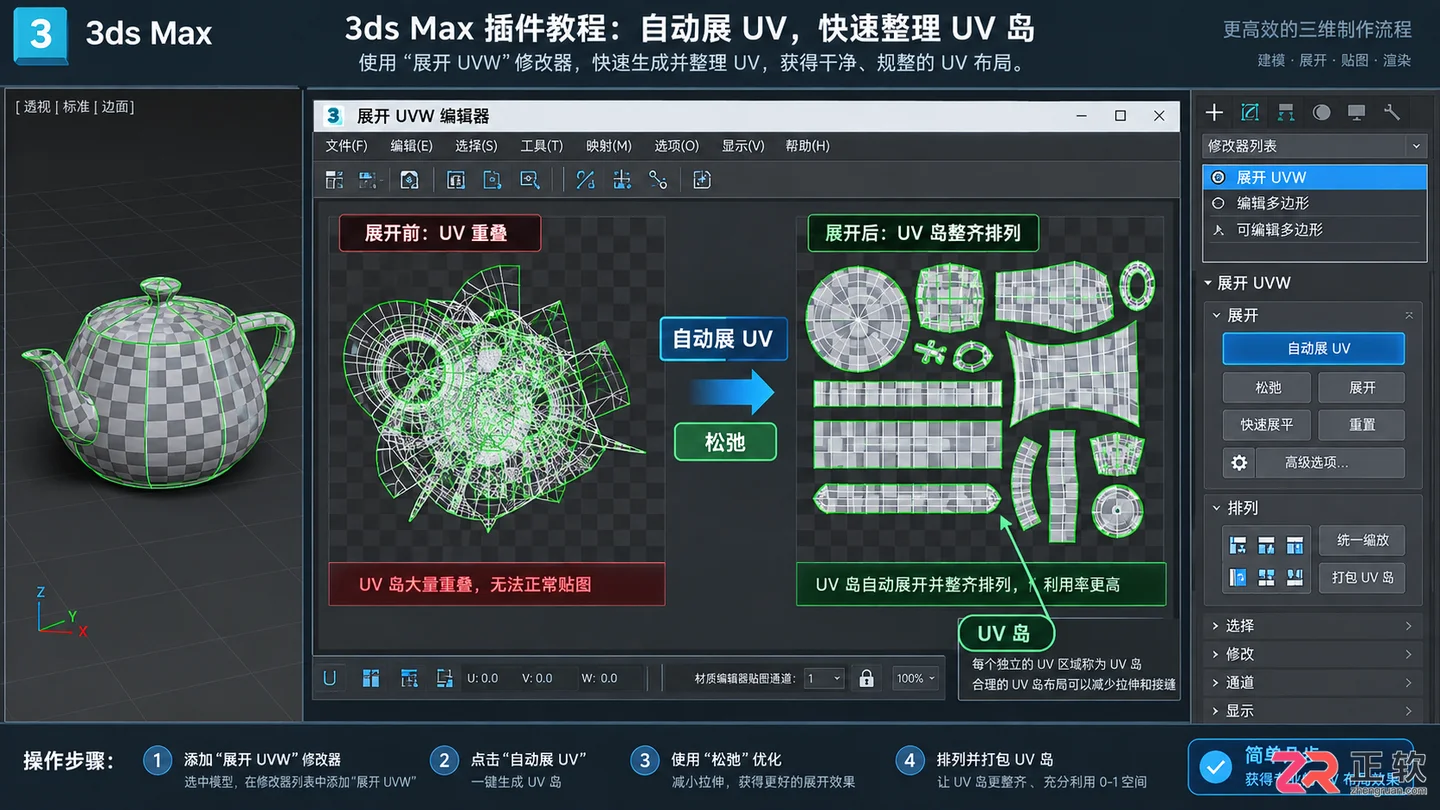This screenshot has height=810, width=1440.
Task: Click the first arrange icon in 排列 bottom row
Action: pyautogui.click(x=1238, y=577)
